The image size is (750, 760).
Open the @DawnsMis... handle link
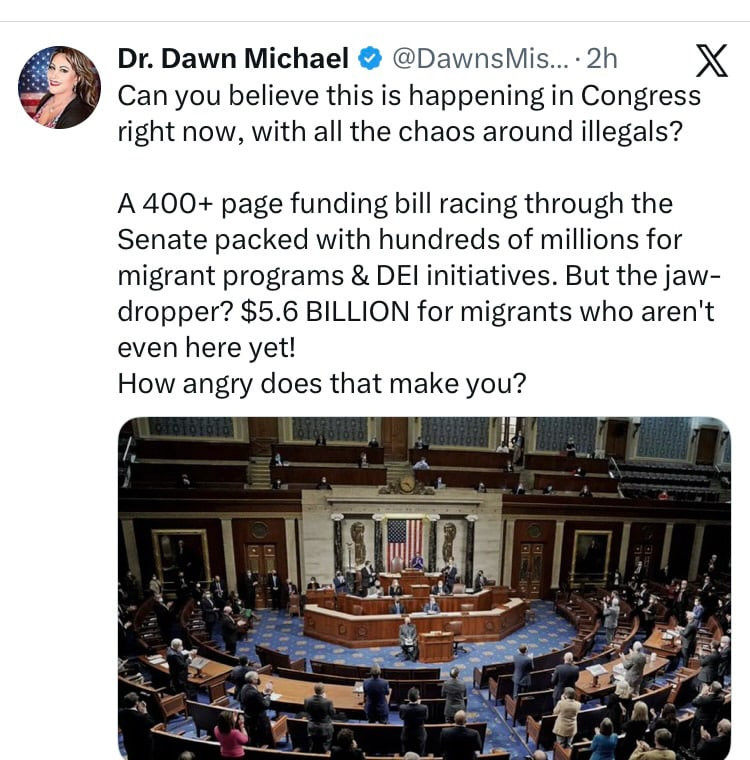tap(479, 59)
